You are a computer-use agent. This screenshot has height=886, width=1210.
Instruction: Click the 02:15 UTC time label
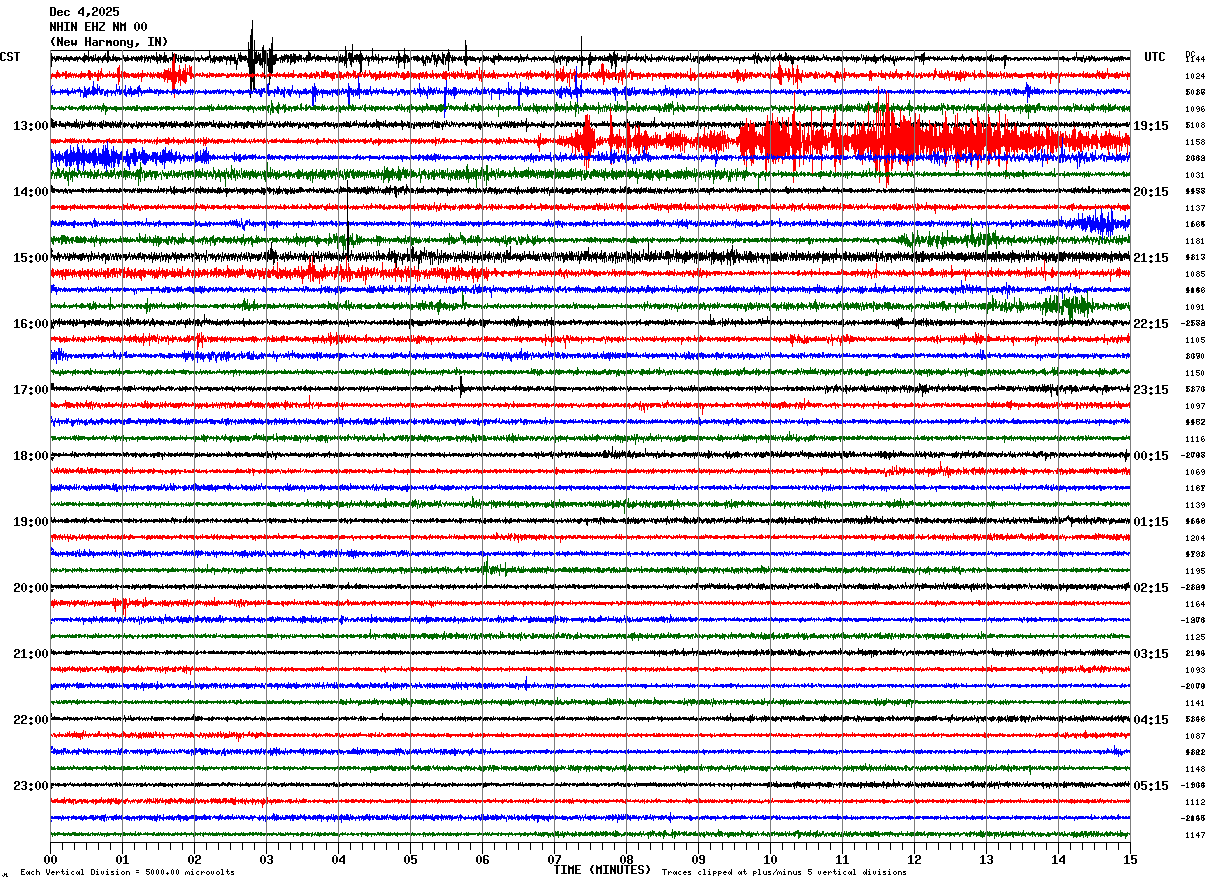click(1151, 588)
